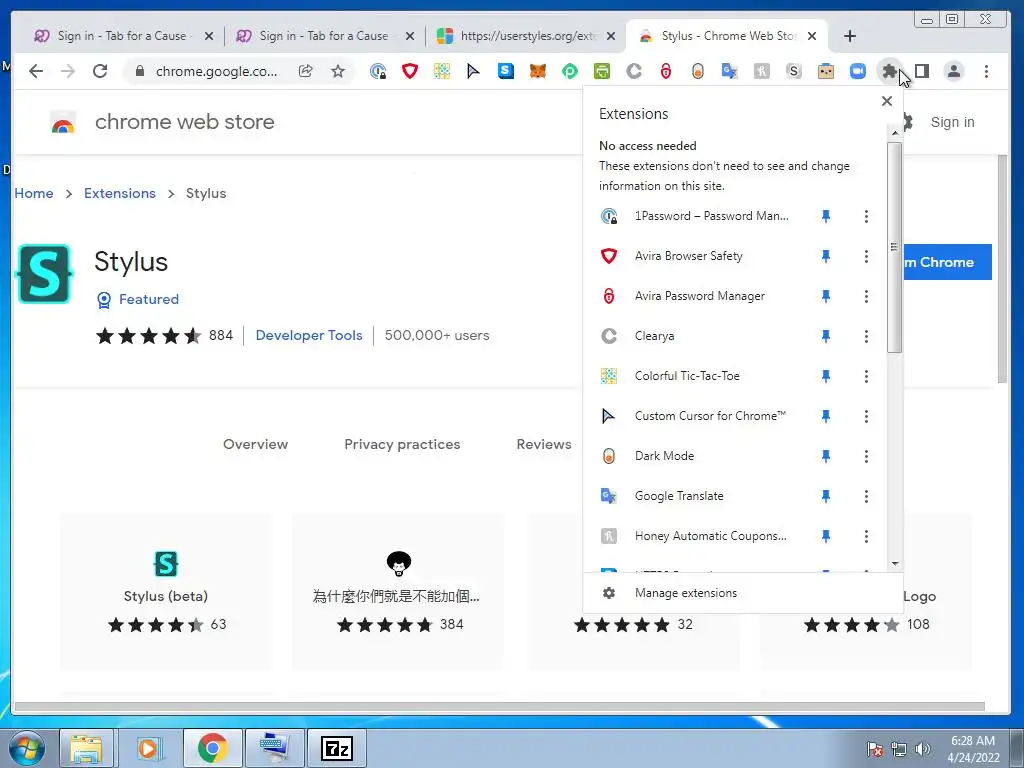
Task: Click Dark Mode toolbar icon
Action: pyautogui.click(x=697, y=71)
